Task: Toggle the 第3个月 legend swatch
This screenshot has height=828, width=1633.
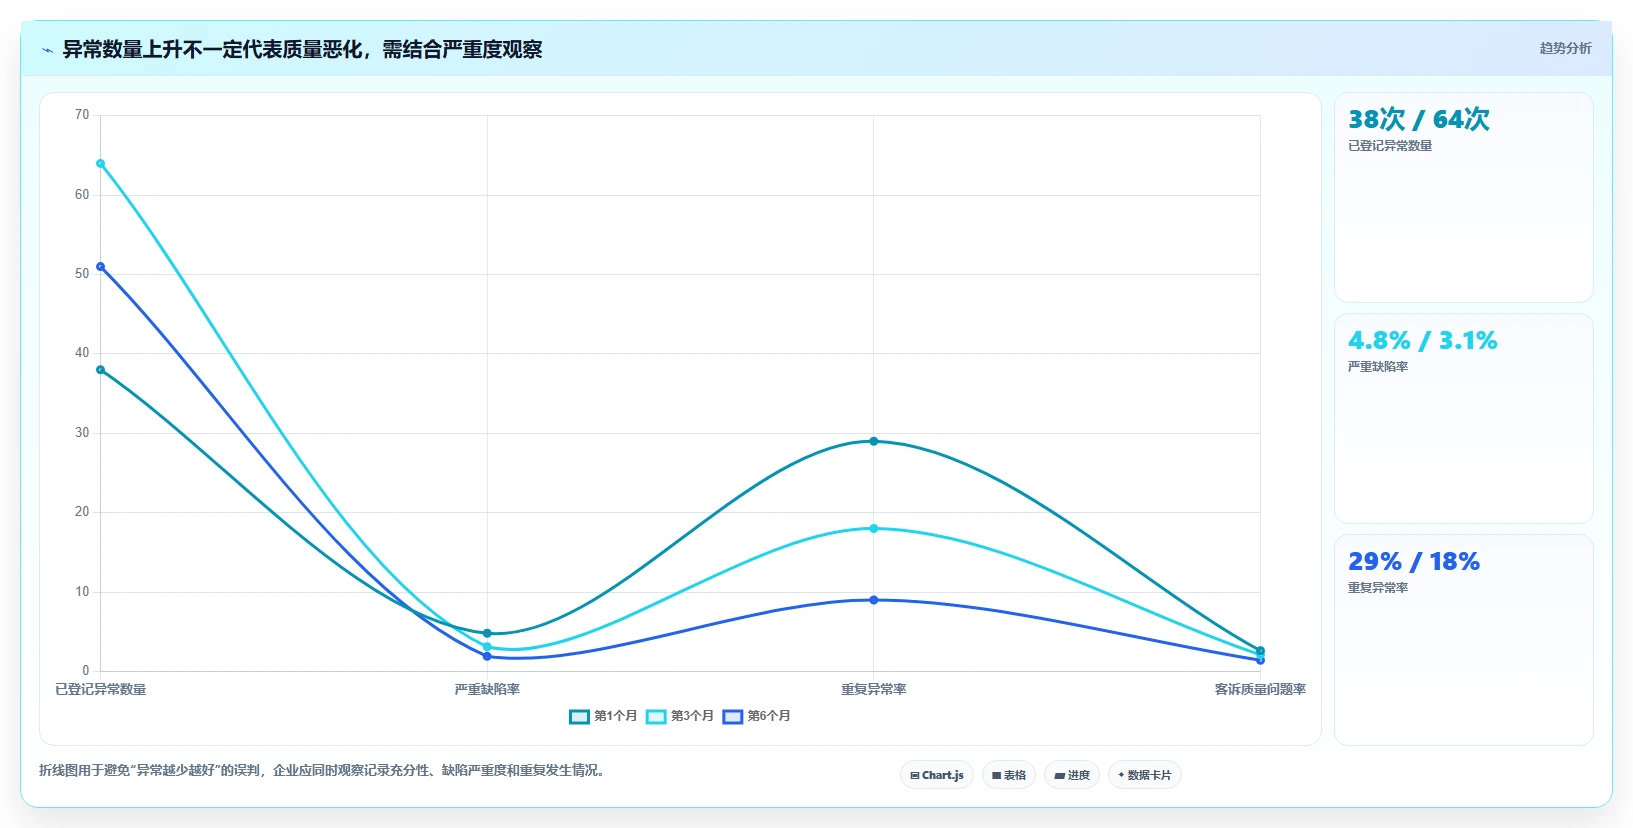Action: 656,716
